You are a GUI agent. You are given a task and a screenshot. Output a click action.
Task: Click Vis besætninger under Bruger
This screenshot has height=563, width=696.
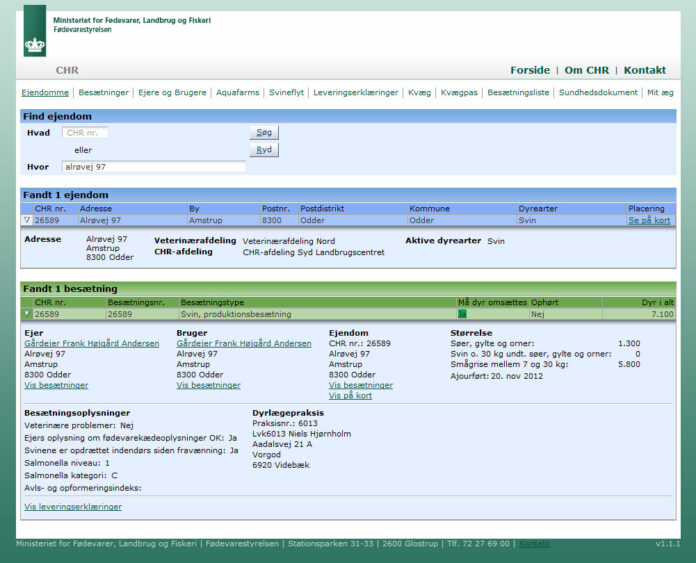(208, 385)
